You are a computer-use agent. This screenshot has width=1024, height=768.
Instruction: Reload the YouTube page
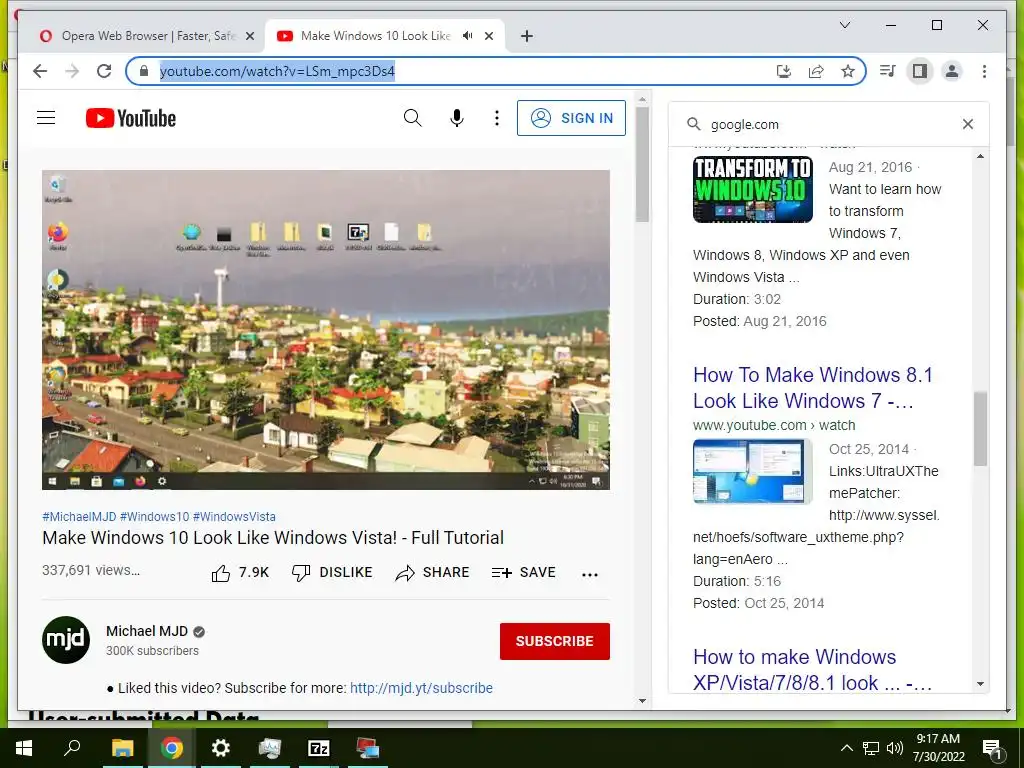104,71
